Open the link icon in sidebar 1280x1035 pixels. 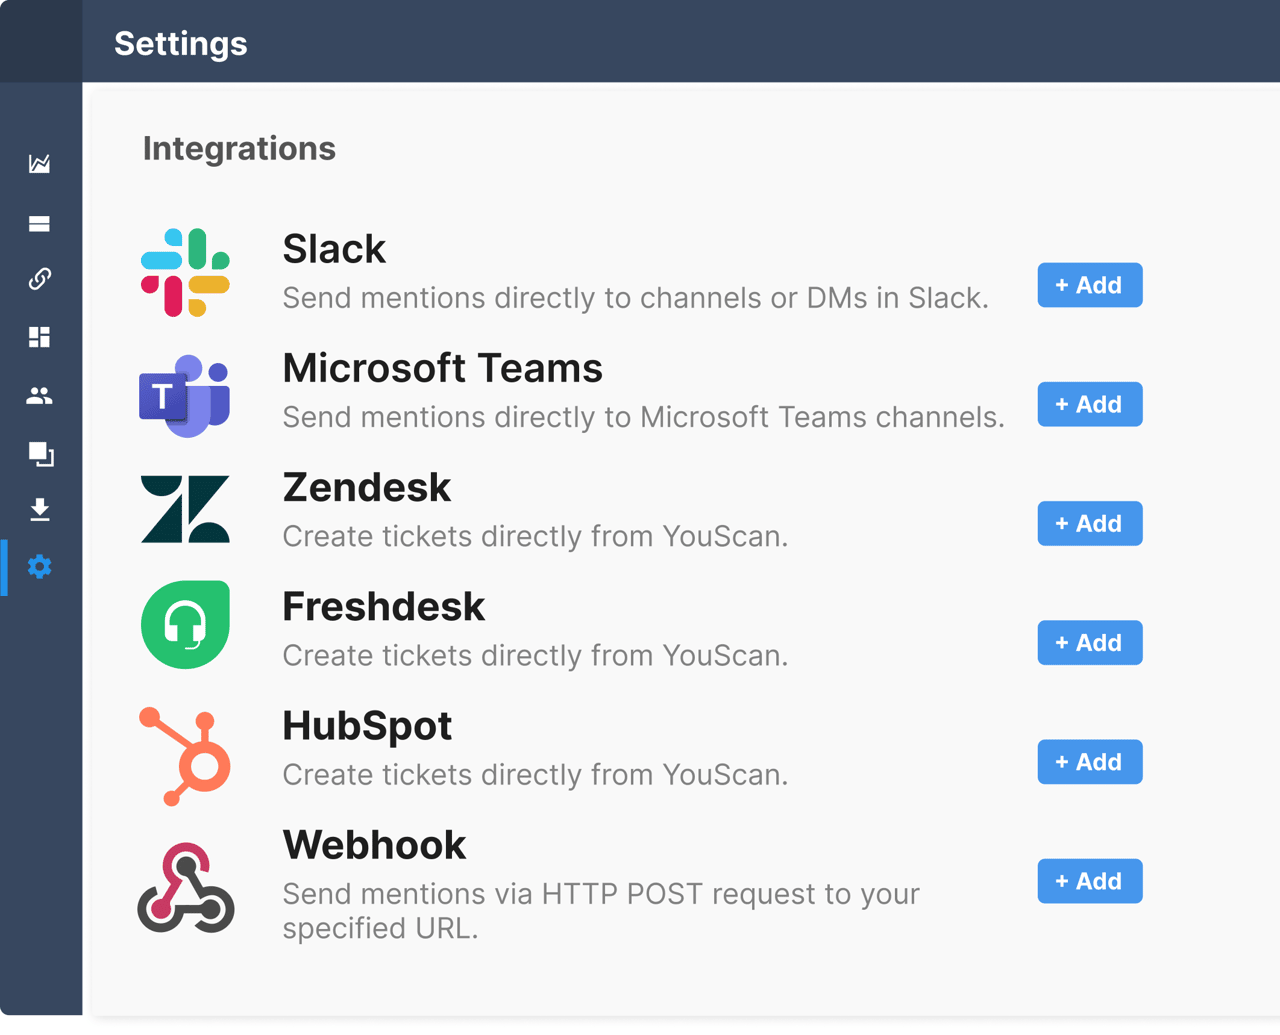[40, 279]
